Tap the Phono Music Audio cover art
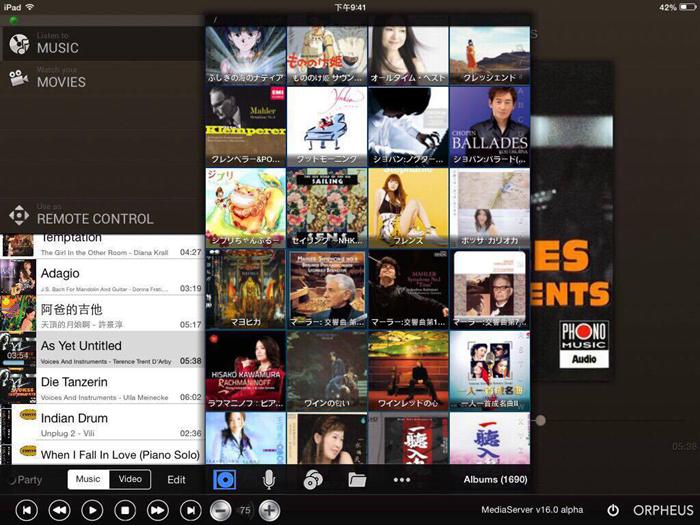This screenshot has height=525, width=700. click(572, 221)
